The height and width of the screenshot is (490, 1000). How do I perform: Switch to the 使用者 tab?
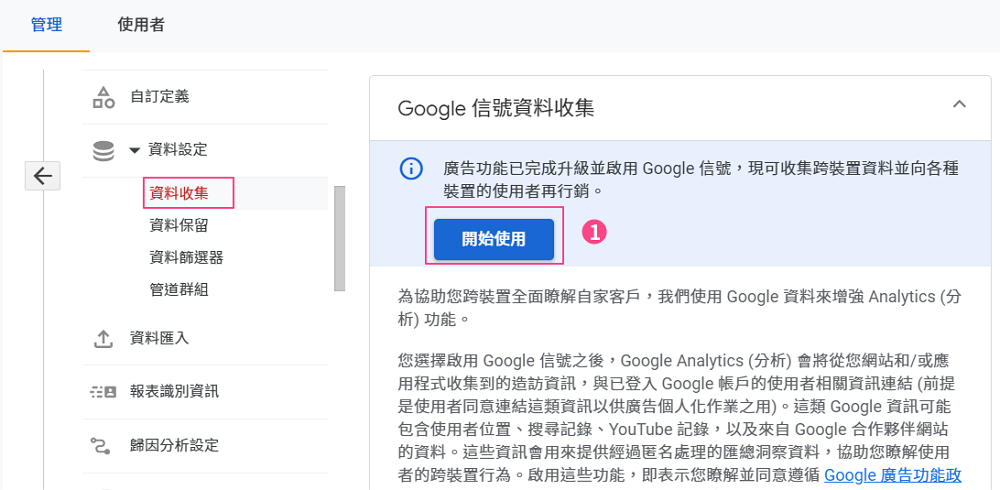(x=141, y=25)
